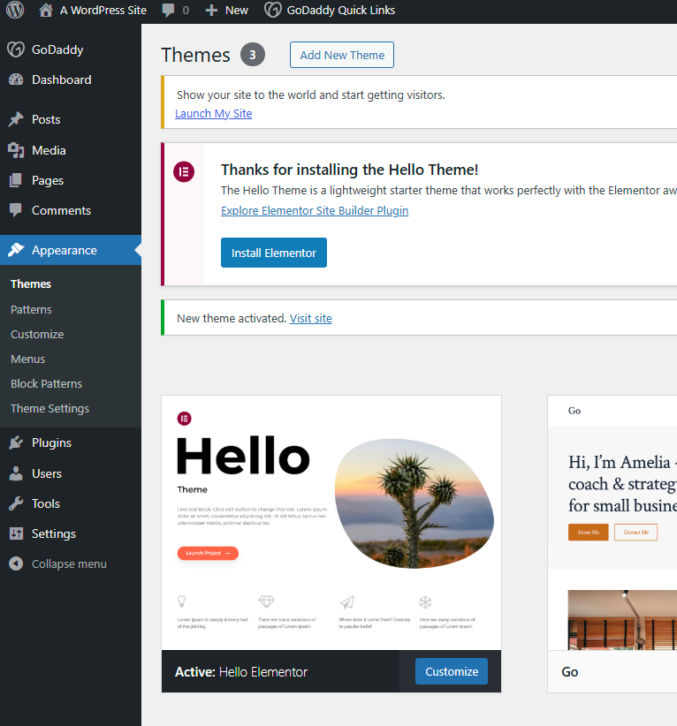Image resolution: width=677 pixels, height=726 pixels.
Task: Click the Appearance paintbrush icon
Action: pyautogui.click(x=16, y=250)
